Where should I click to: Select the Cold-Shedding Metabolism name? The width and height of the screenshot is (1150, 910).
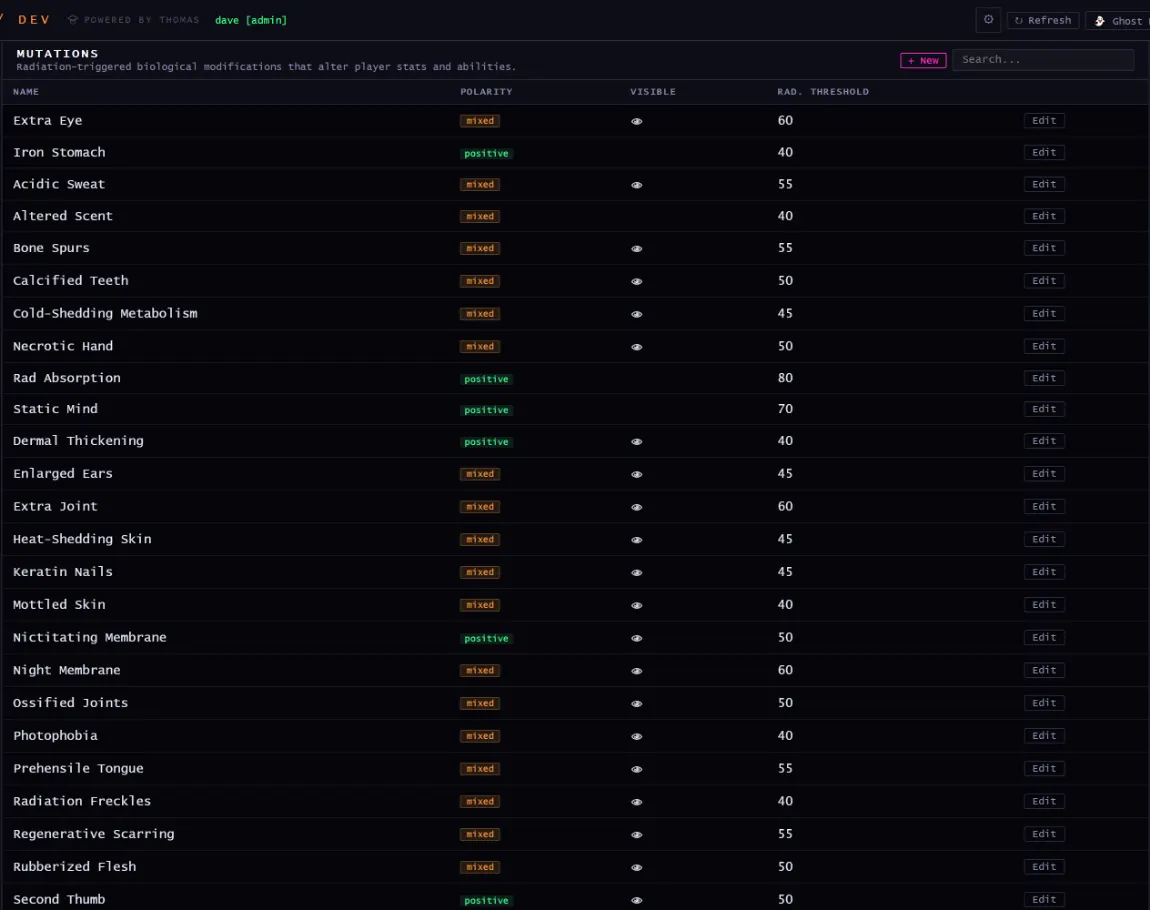click(x=105, y=313)
